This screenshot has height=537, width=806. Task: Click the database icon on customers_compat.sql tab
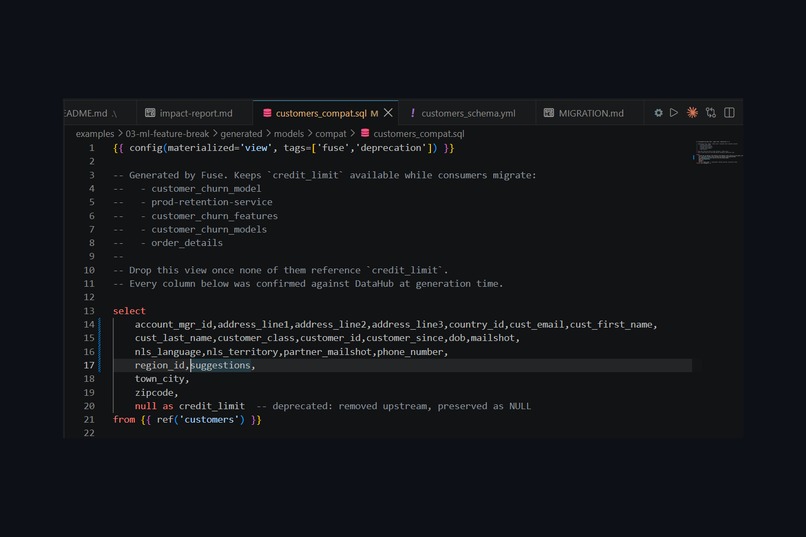point(267,113)
